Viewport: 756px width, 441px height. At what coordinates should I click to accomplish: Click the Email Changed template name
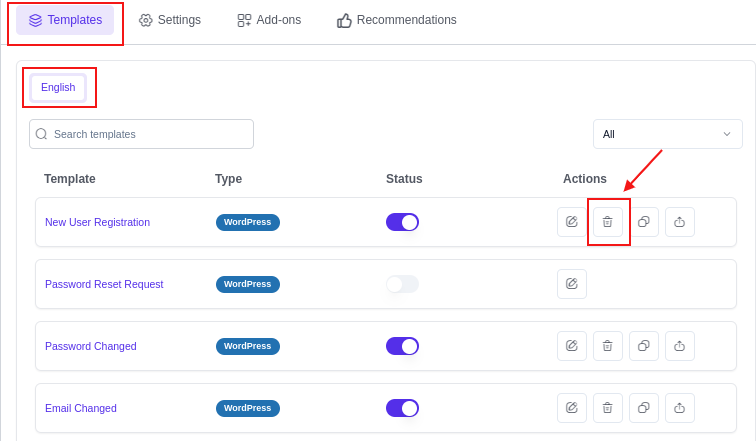[81, 408]
